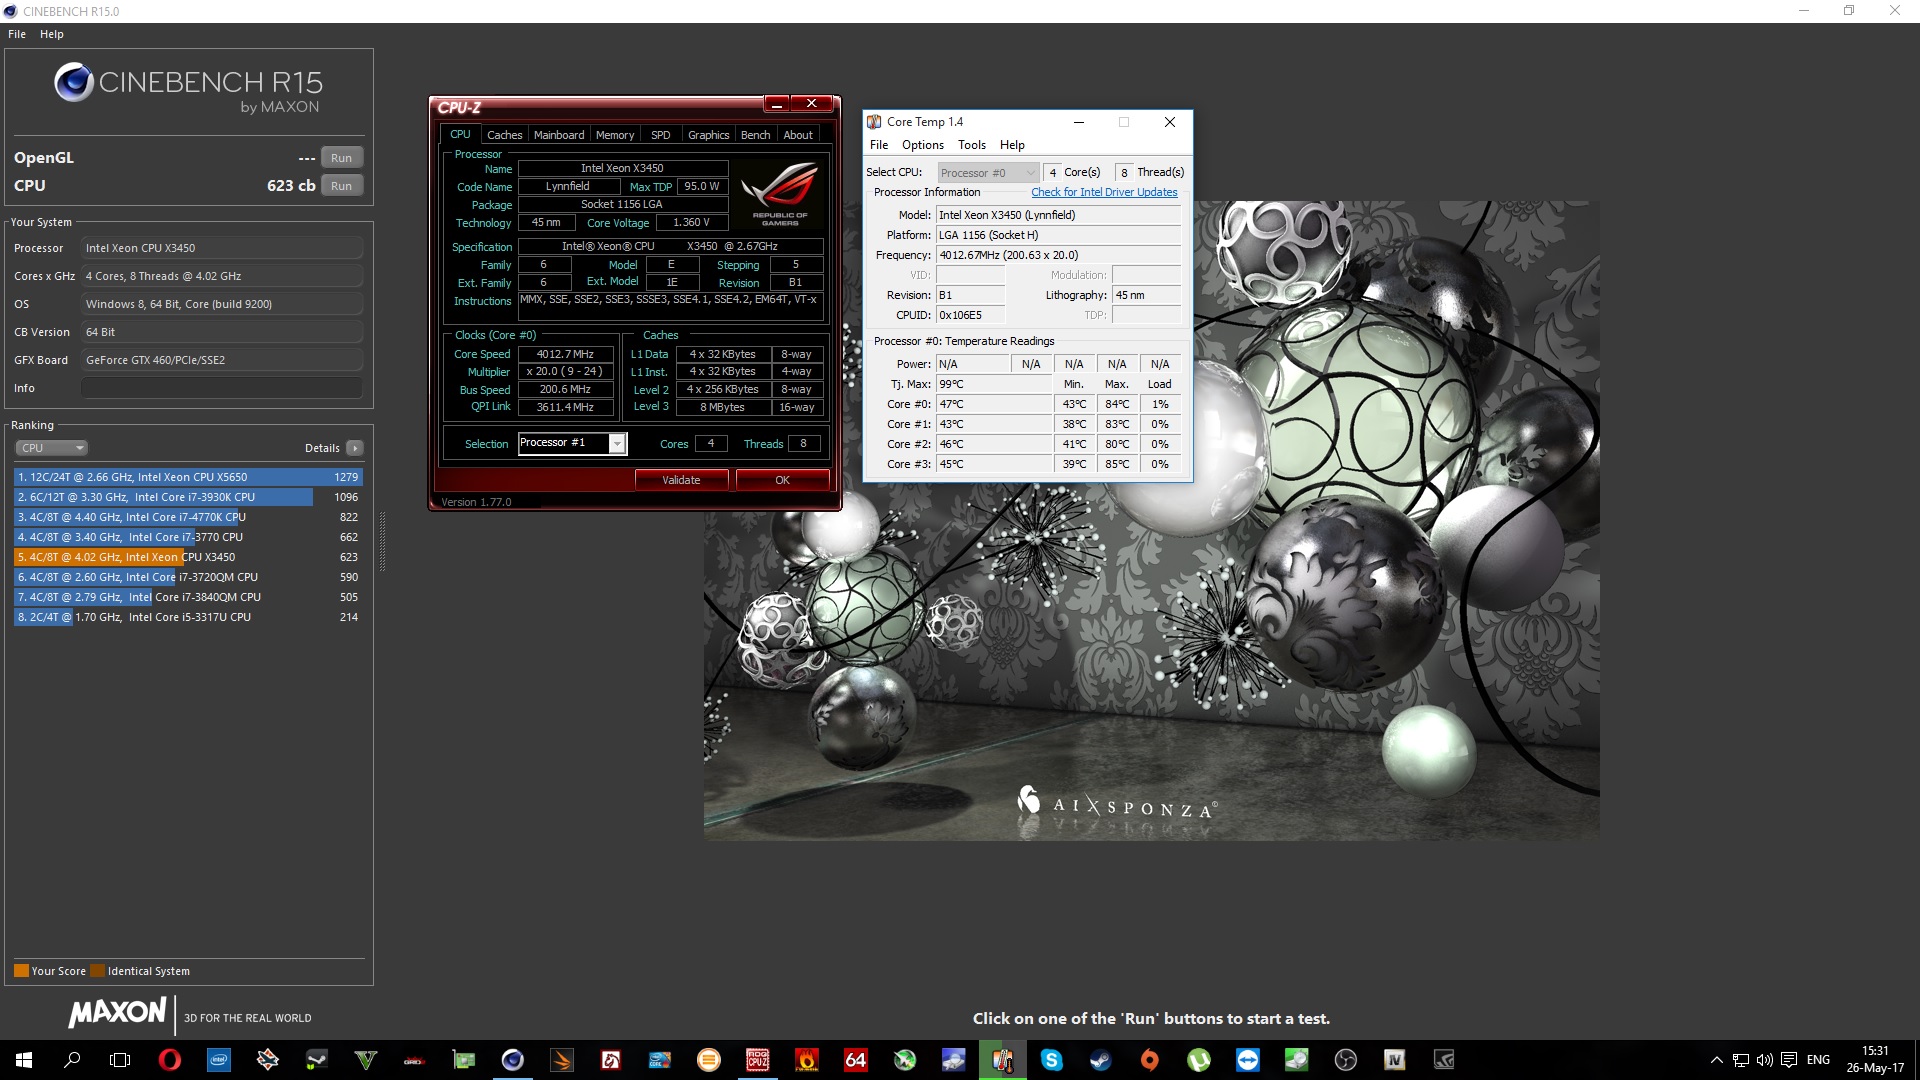Click Check for Intel Driver Updates link
Image resolution: width=1920 pixels, height=1080 pixels.
click(1104, 192)
